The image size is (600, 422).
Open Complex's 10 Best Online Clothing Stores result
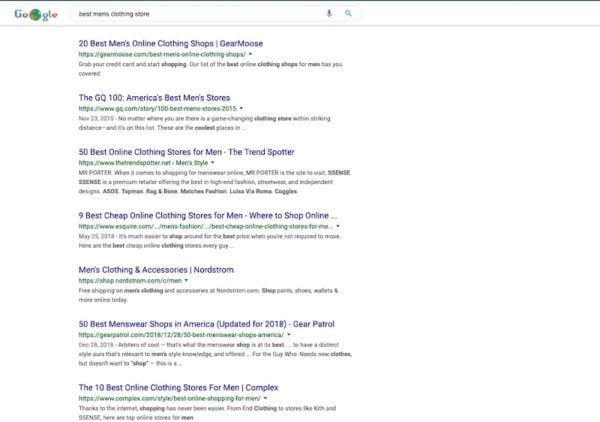pos(178,387)
